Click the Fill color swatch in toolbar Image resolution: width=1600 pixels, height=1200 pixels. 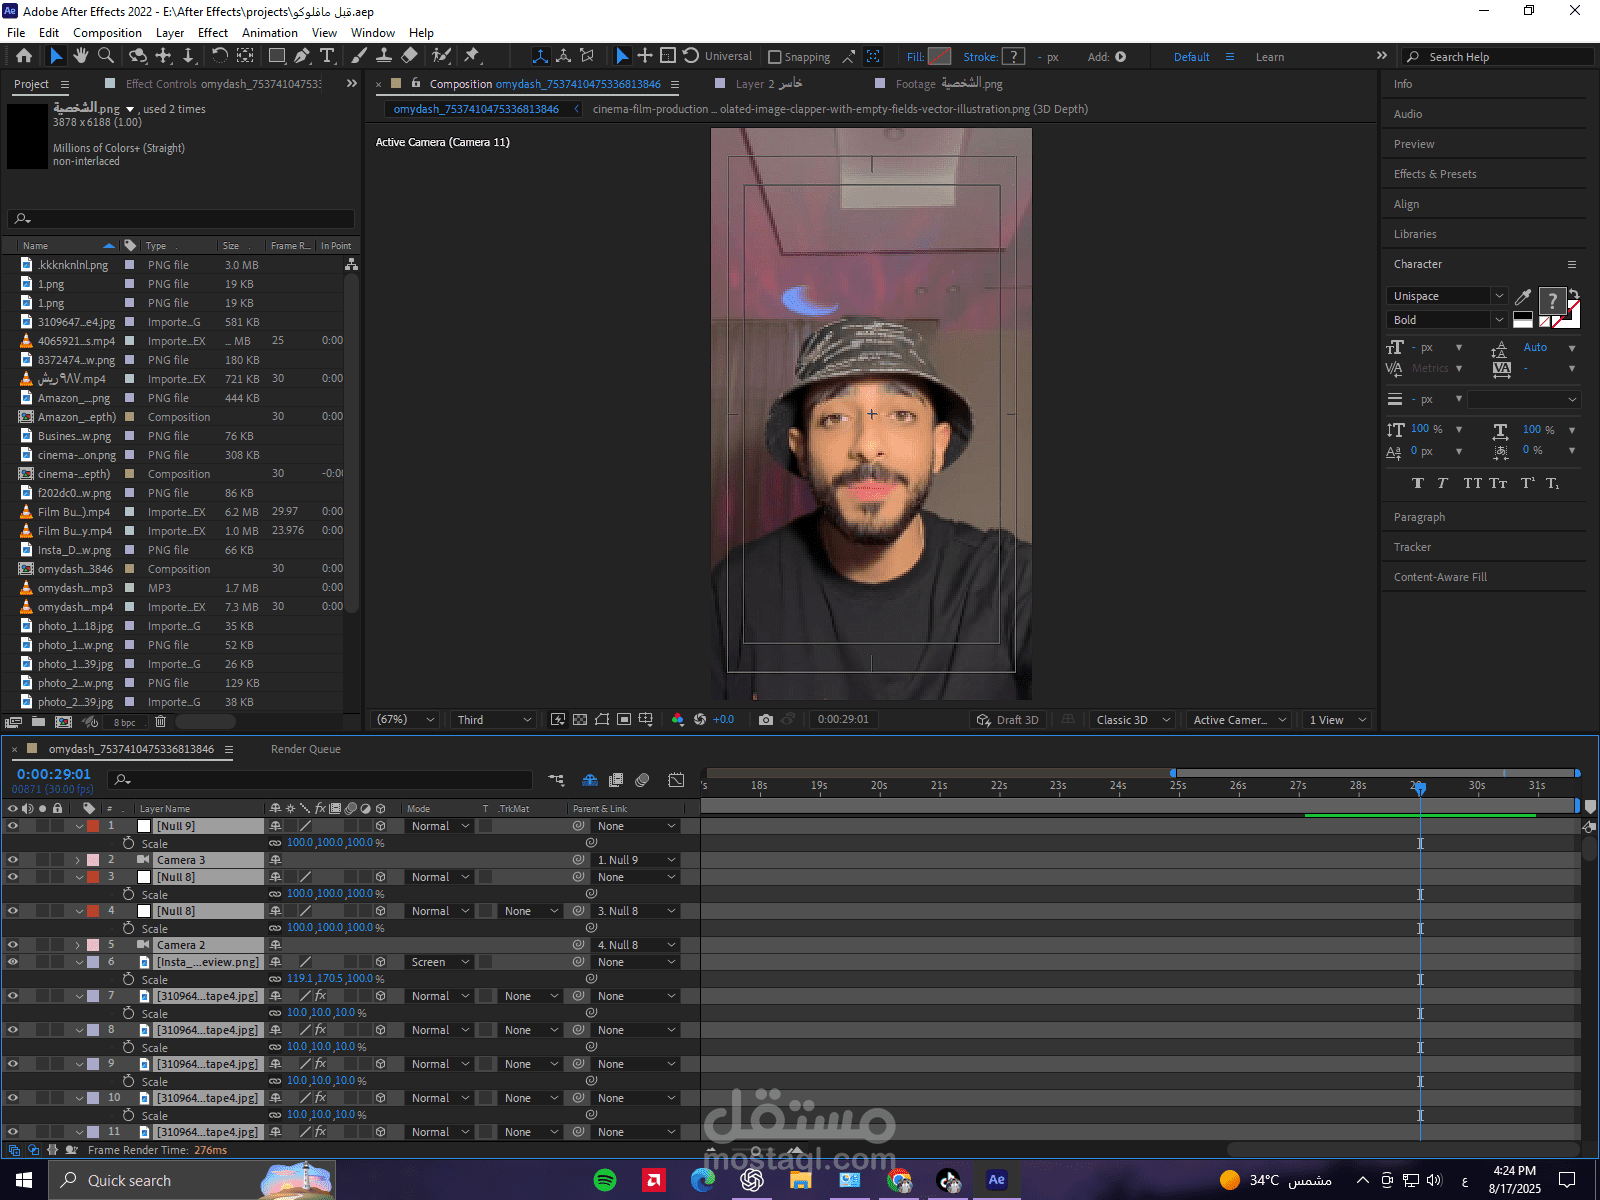click(939, 57)
